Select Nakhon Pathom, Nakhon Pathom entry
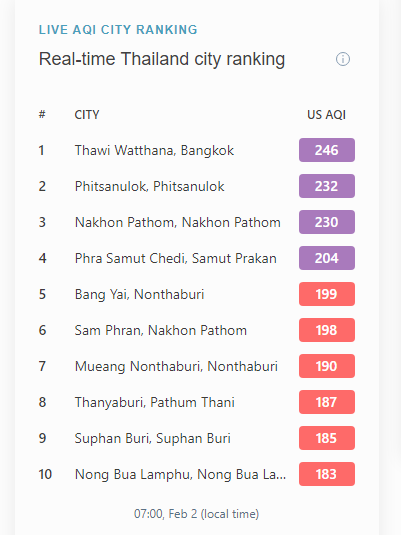This screenshot has height=535, width=401. 177,222
